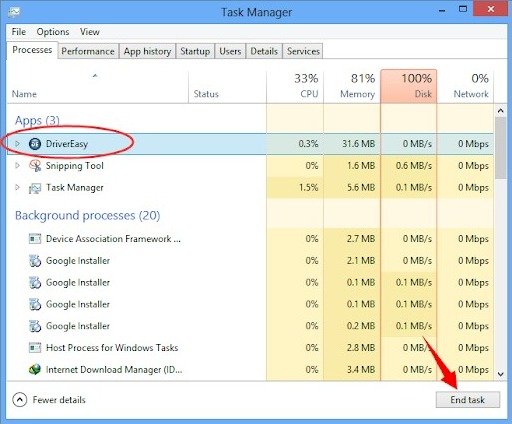Click the Host Process for Windows Tasks icon
Image resolution: width=512 pixels, height=424 pixels.
tap(35, 348)
